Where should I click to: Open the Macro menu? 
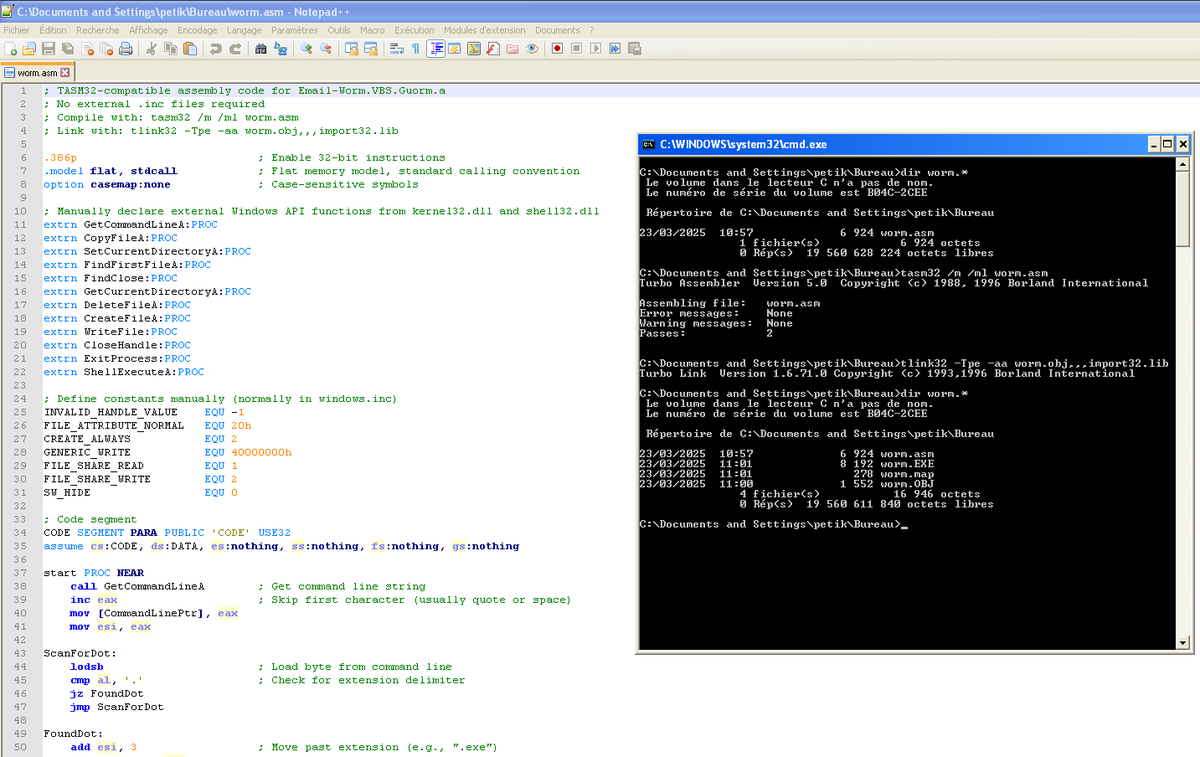(372, 30)
